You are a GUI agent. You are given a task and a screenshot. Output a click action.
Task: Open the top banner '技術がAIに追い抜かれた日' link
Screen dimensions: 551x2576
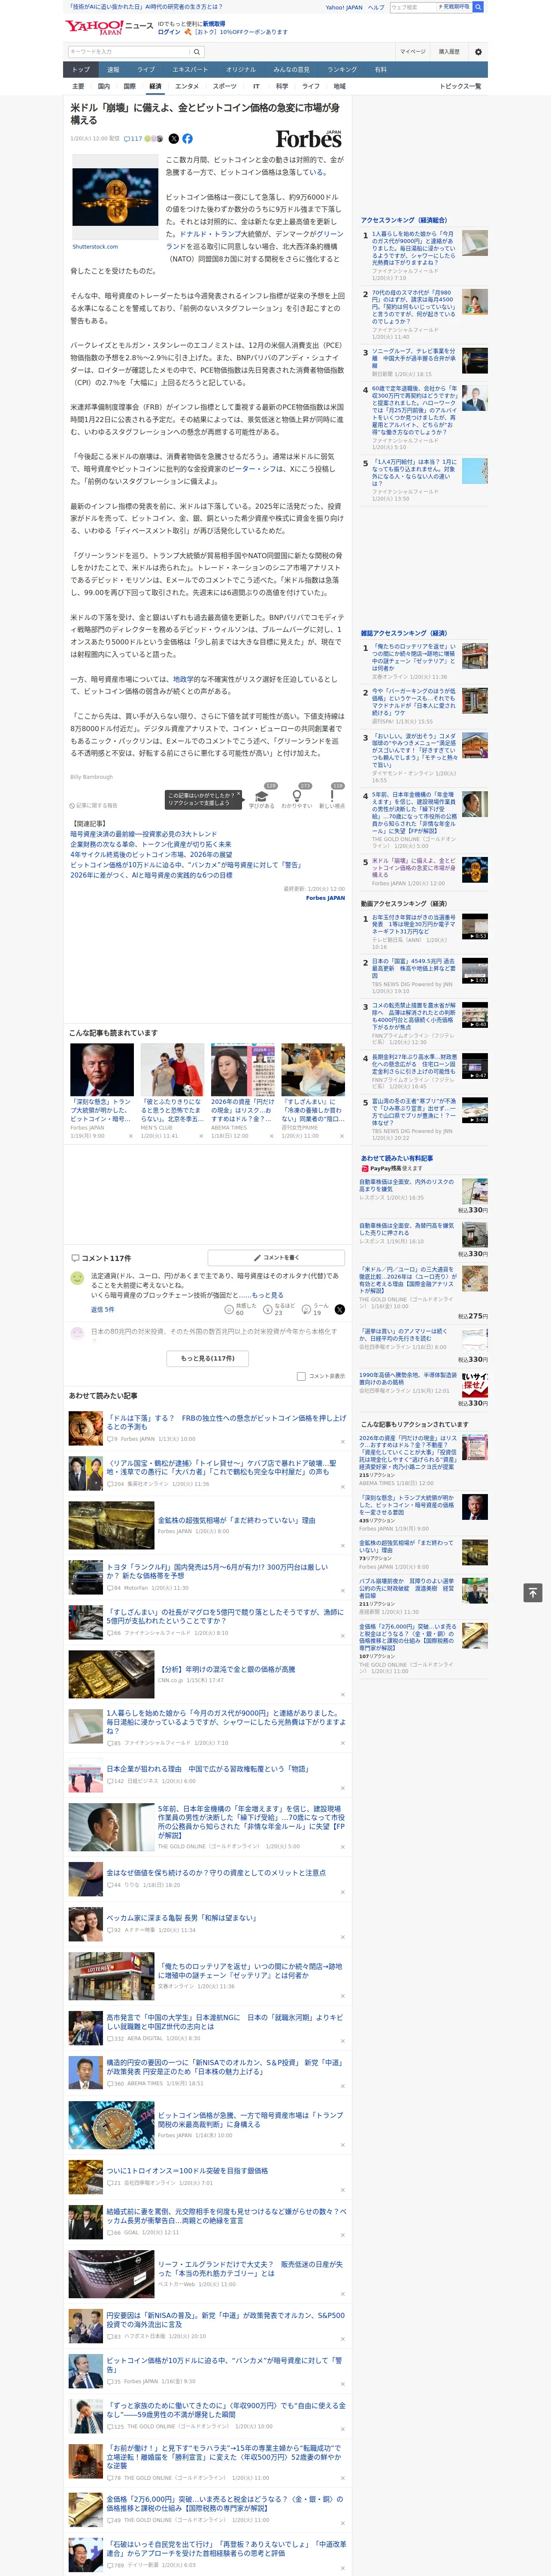[x=146, y=7]
